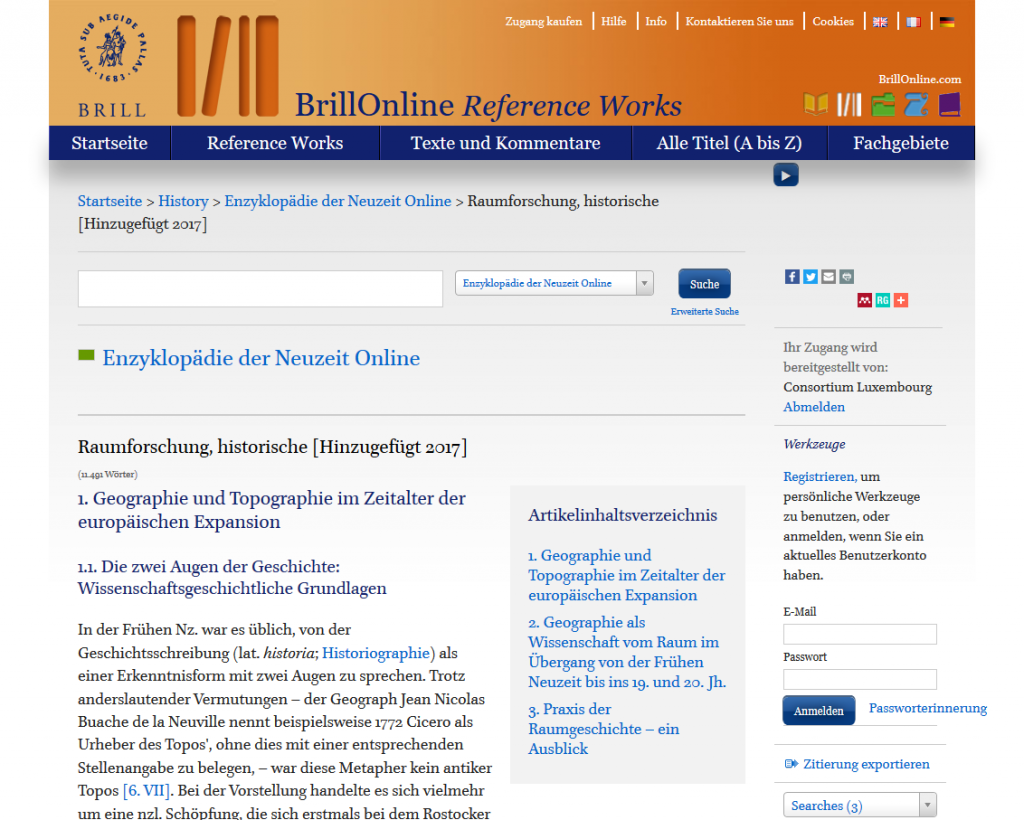Click the Enzyklopädie der Neuzeit Online heading
The width and height of the screenshot is (1024, 820).
click(x=261, y=358)
